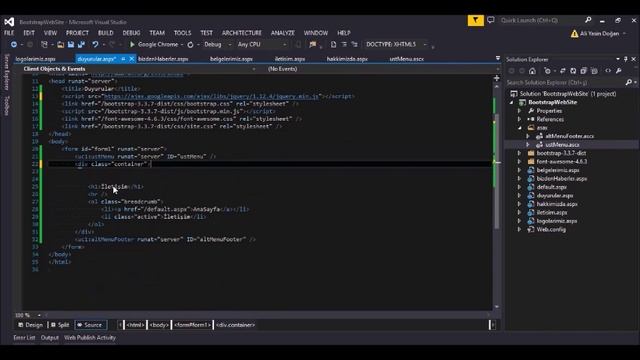
Task: Click Sync with Active Document icon
Action: point(563,71)
